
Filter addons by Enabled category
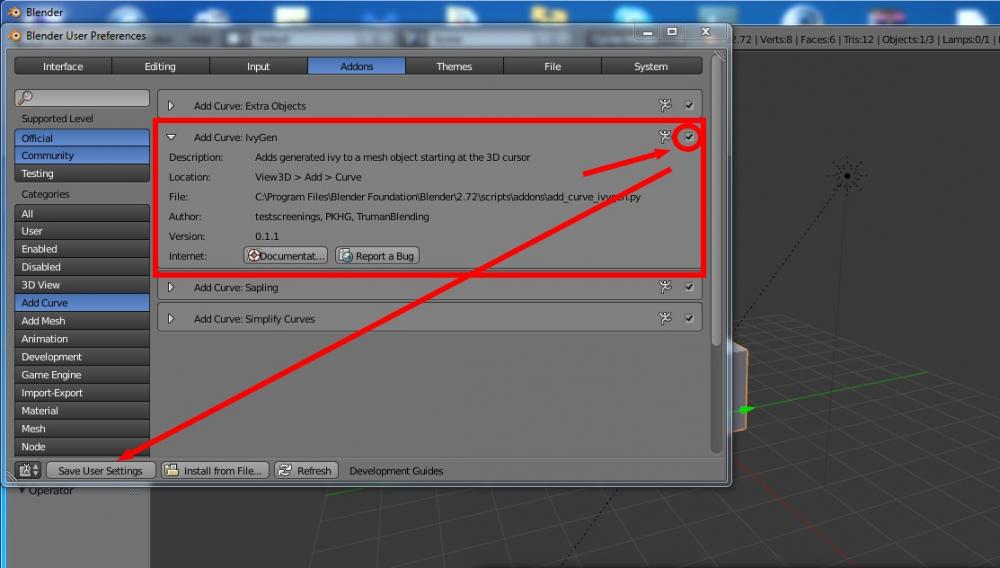click(x=82, y=249)
